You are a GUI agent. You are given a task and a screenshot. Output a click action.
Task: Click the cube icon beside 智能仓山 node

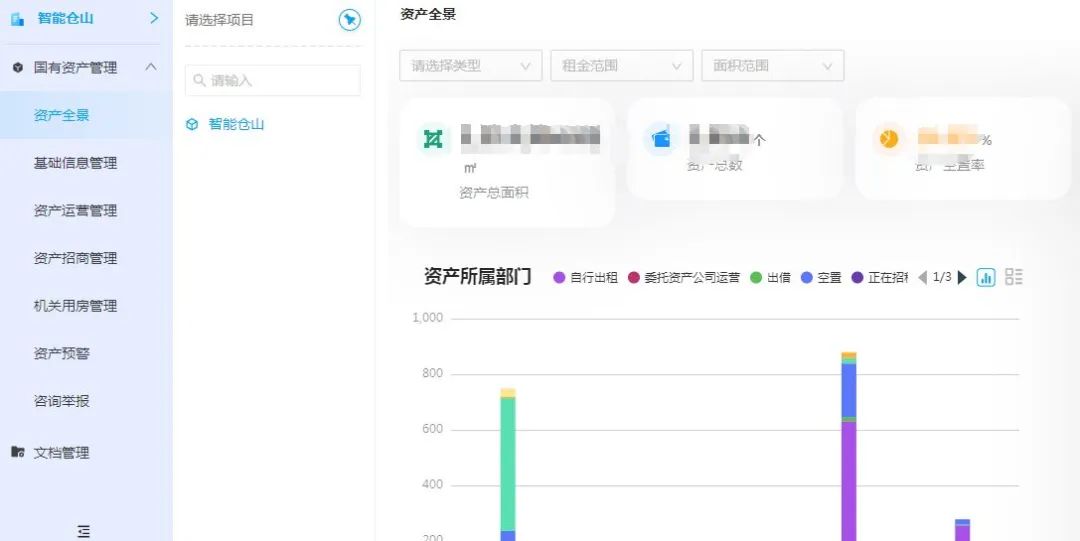[x=192, y=124]
